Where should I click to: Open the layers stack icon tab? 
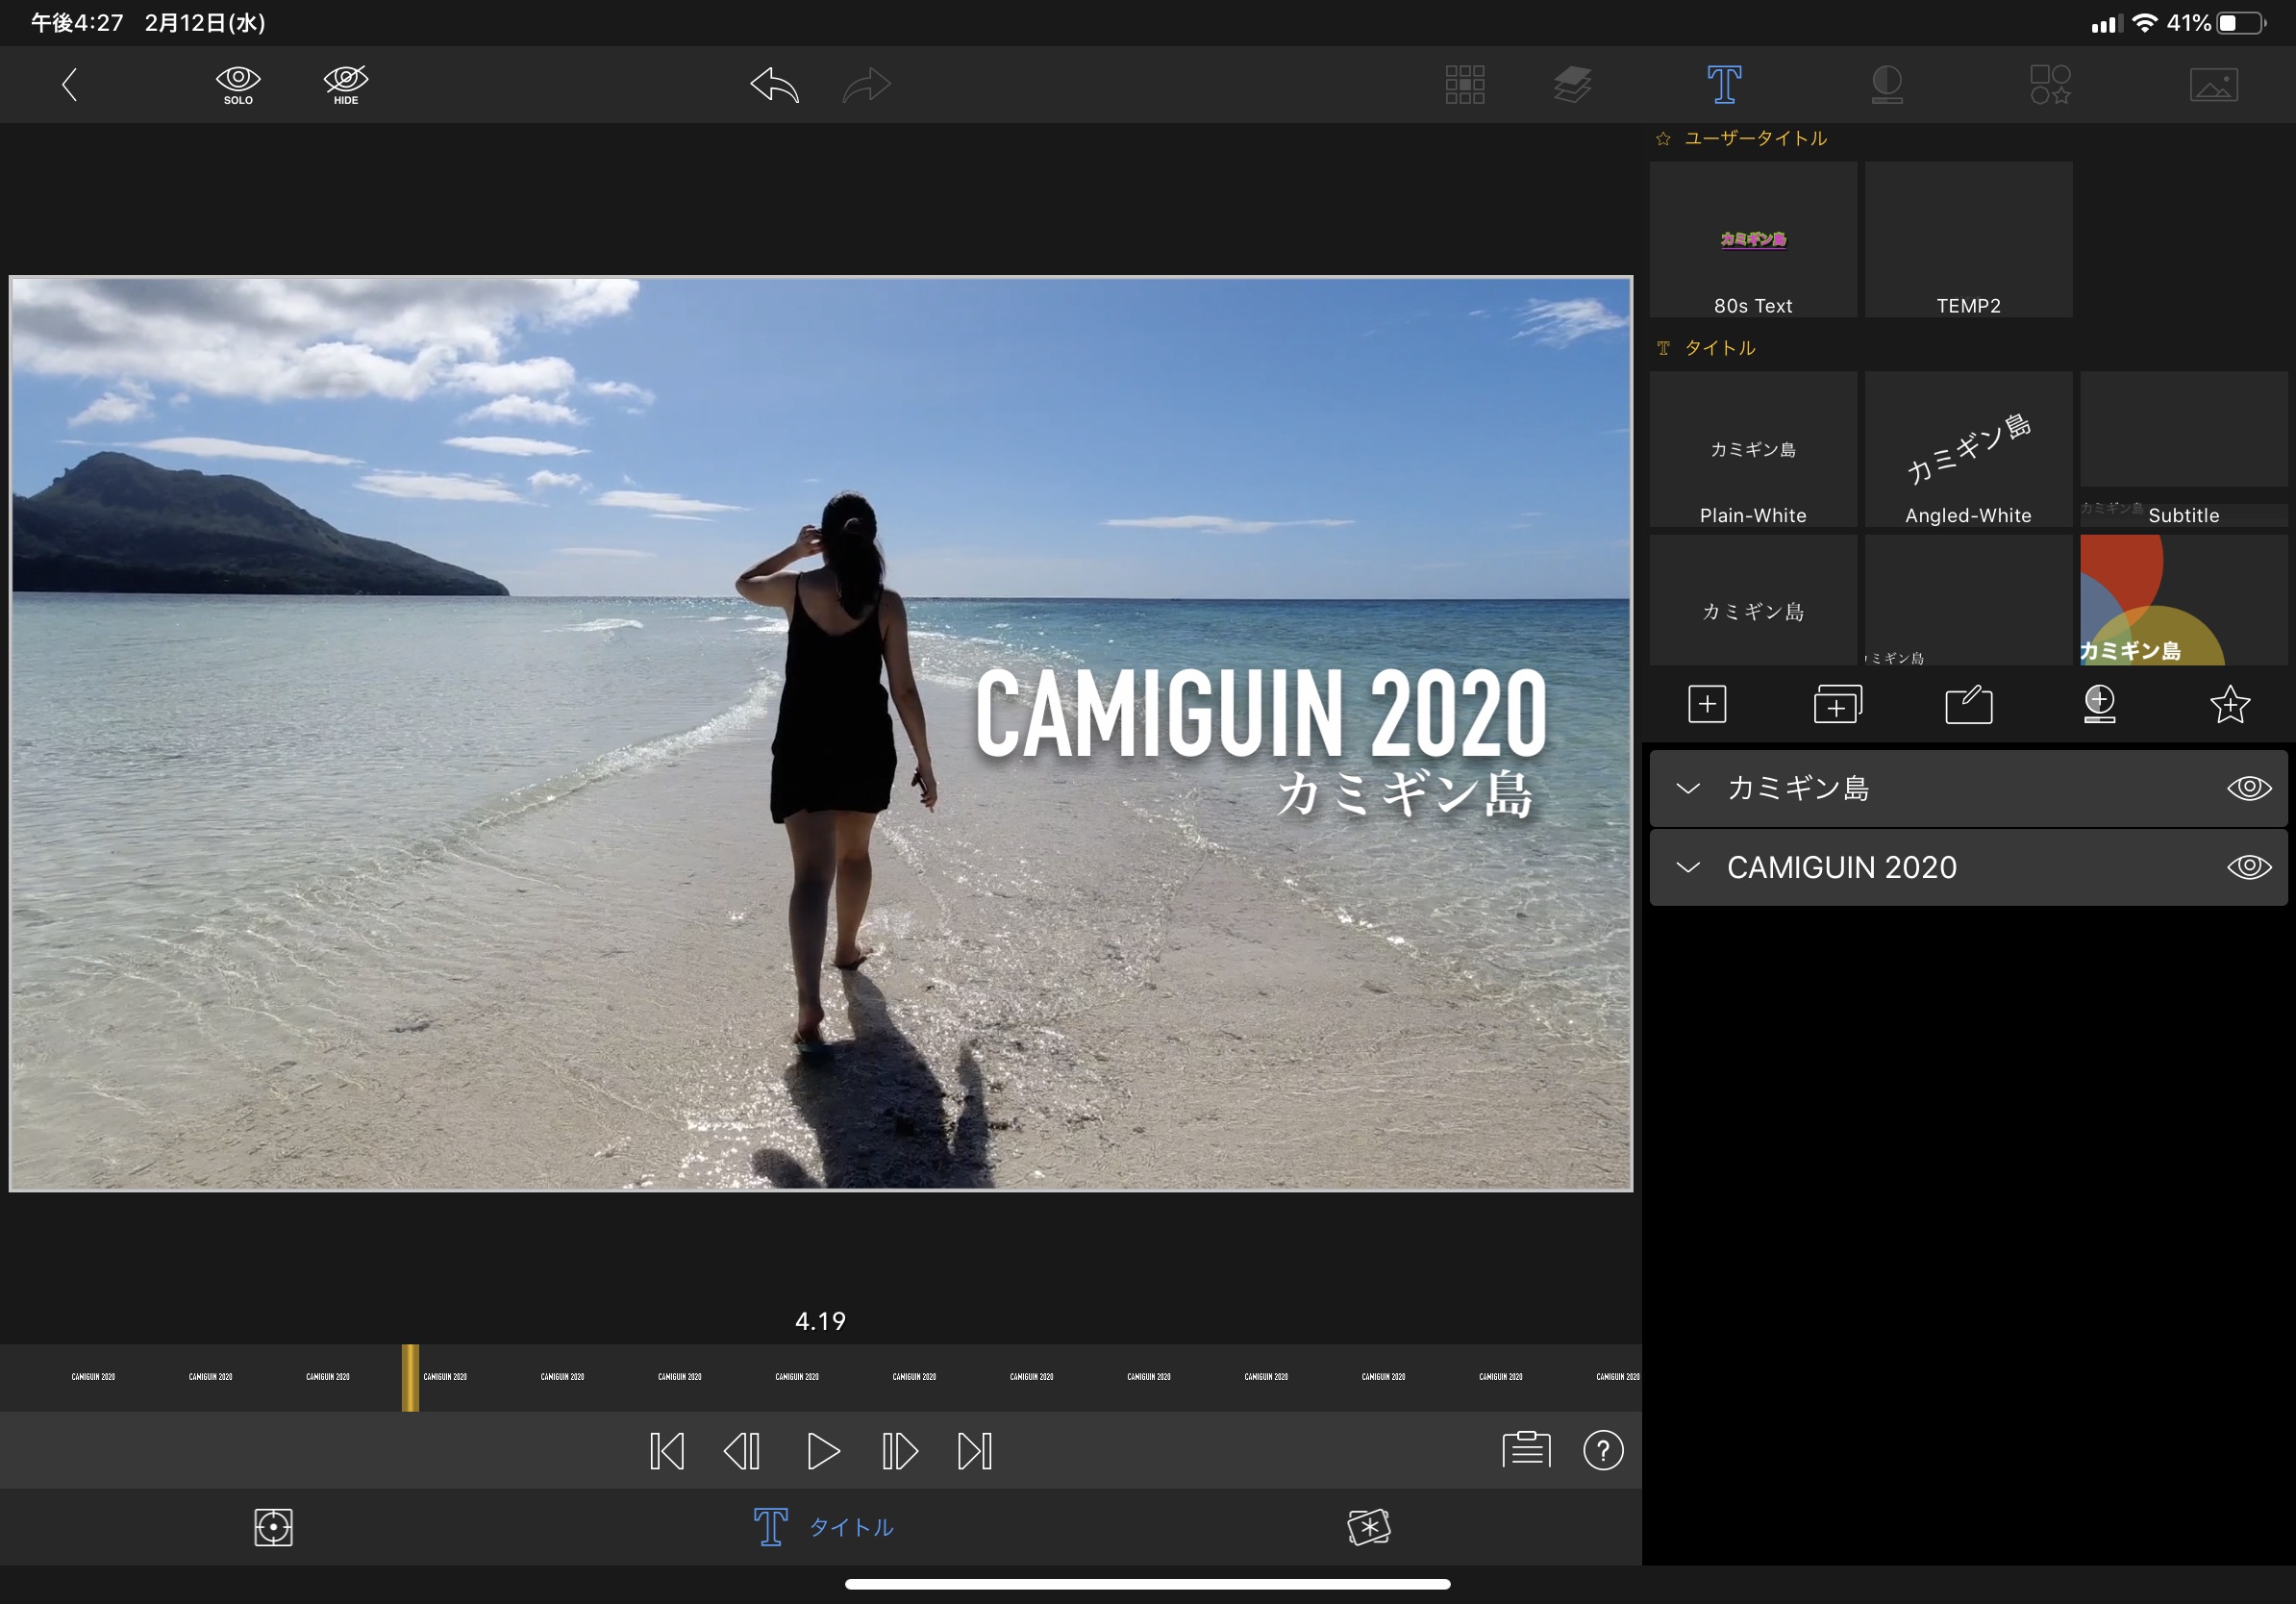[x=1572, y=85]
